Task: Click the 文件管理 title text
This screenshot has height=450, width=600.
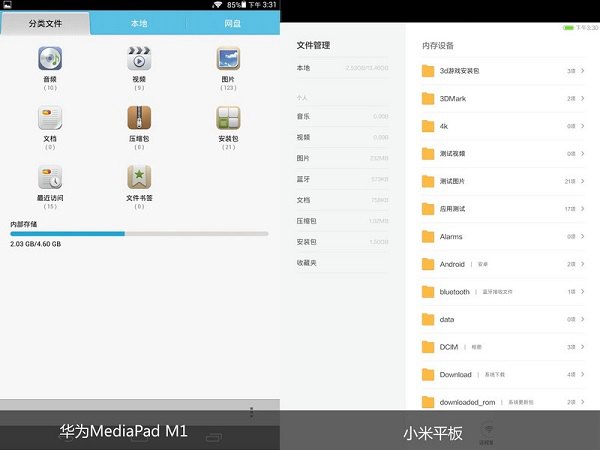Action: pos(313,45)
